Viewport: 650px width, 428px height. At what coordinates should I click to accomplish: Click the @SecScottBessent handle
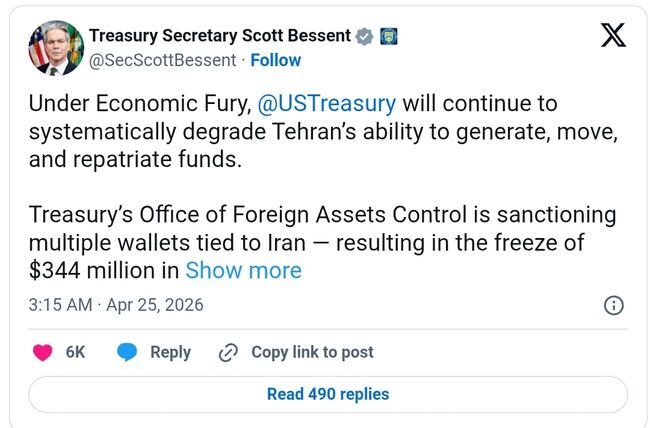point(163,60)
